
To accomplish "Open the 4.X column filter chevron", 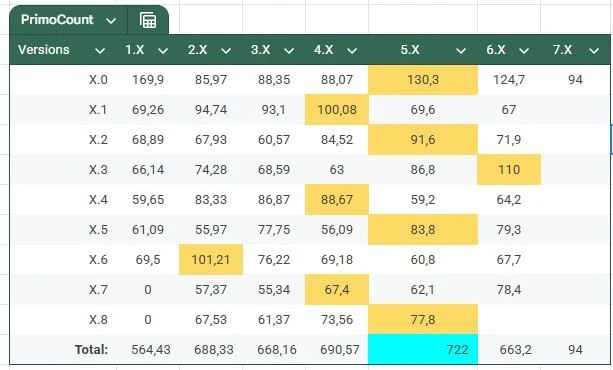I will (352, 50).
